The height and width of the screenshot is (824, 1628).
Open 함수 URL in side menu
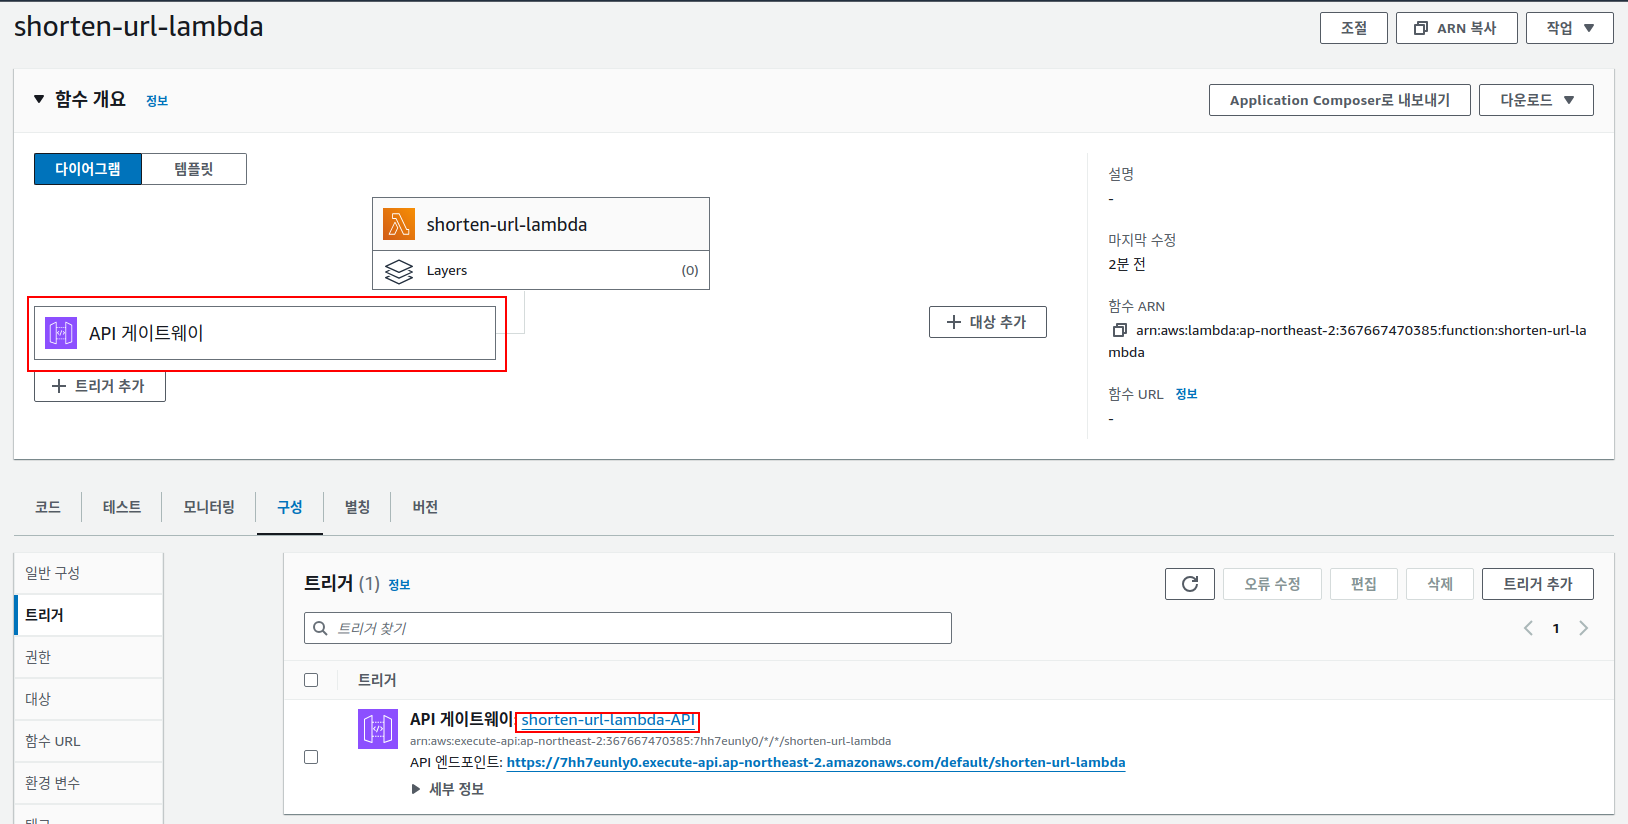pos(88,741)
